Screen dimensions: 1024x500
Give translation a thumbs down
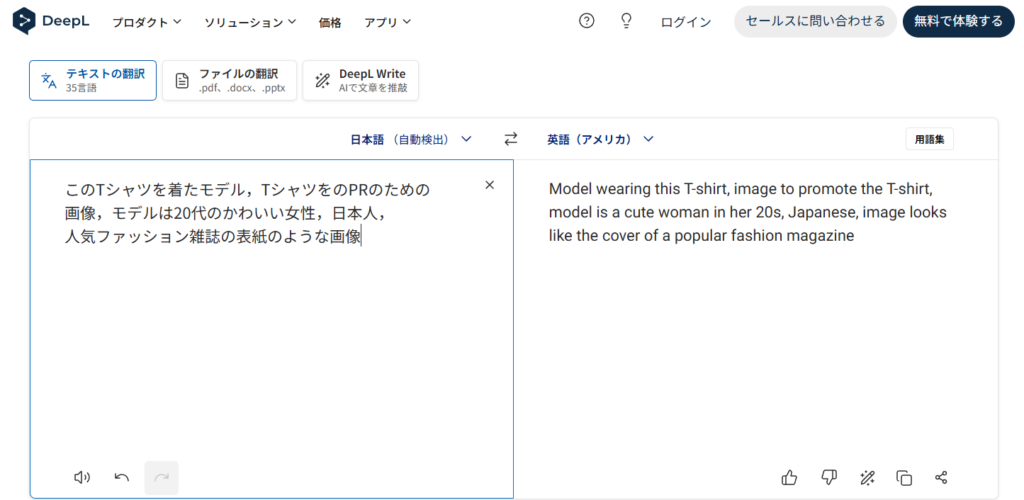[x=828, y=477]
